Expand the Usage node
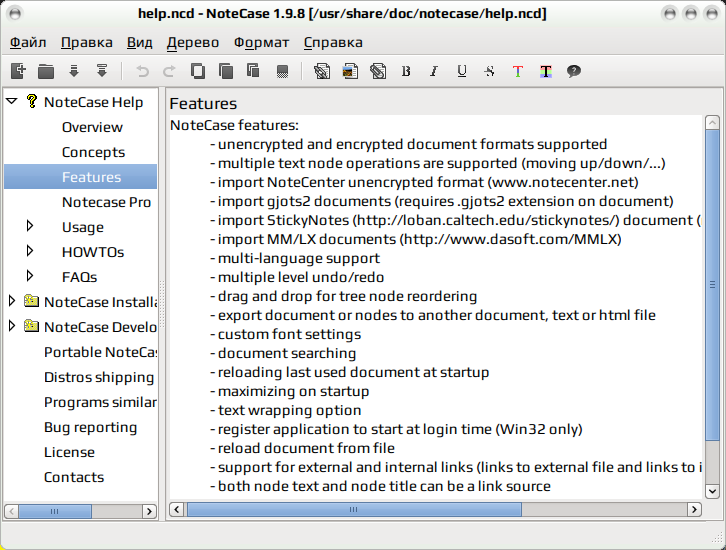 (30, 226)
